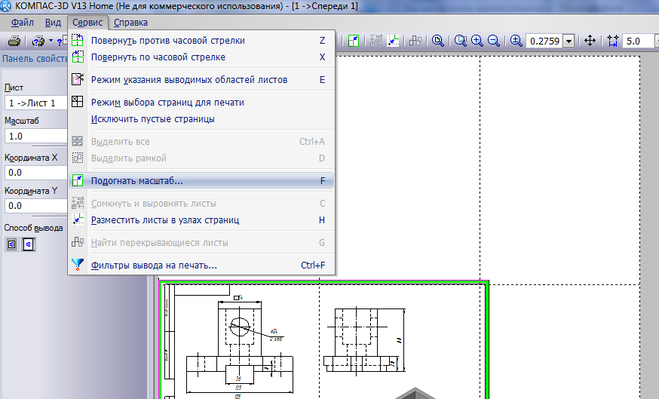
Task: Click the printer icon in the toolbar
Action: point(14,41)
